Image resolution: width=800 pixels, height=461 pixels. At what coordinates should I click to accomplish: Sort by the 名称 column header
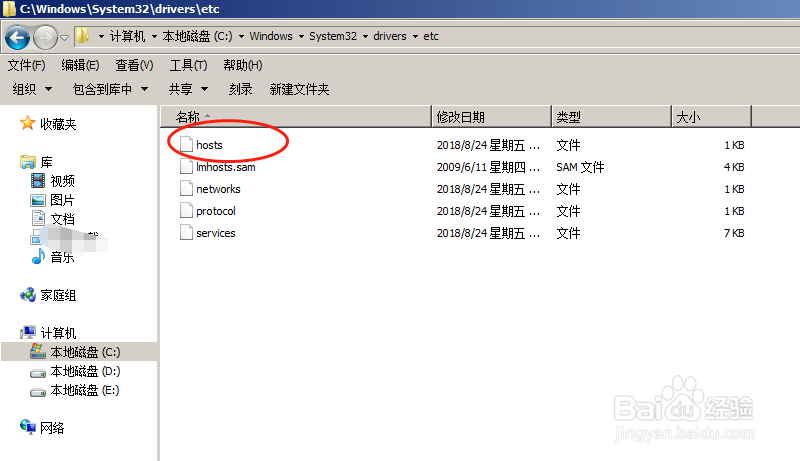coord(296,117)
